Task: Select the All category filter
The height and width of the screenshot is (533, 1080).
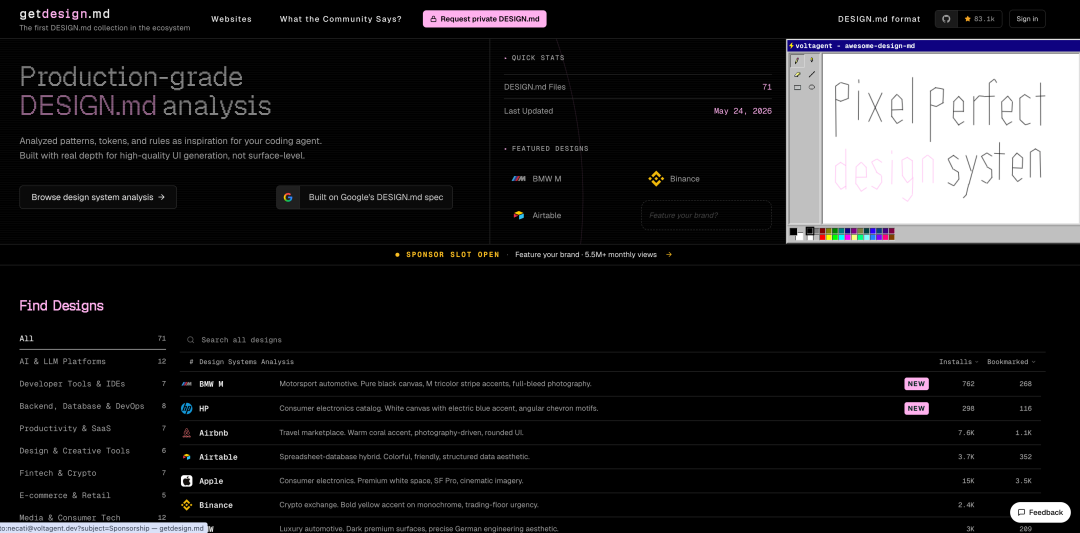Action: pos(92,338)
